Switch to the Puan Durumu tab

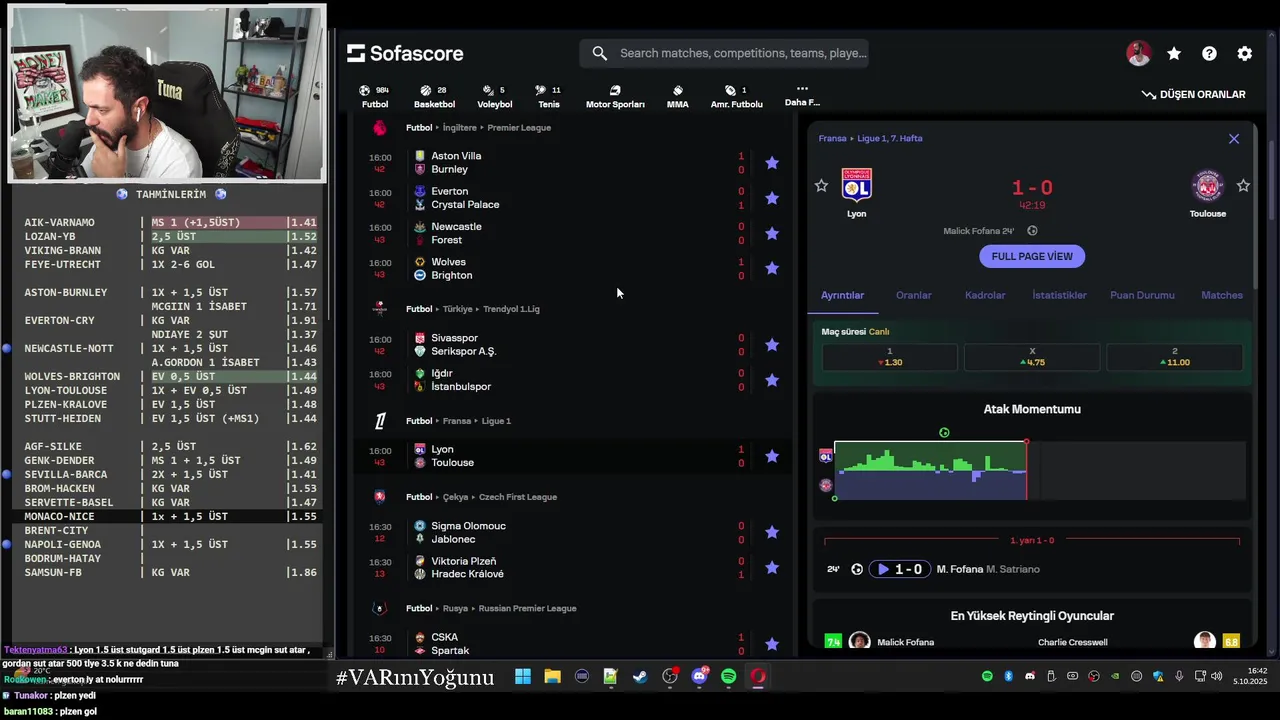(x=1142, y=295)
